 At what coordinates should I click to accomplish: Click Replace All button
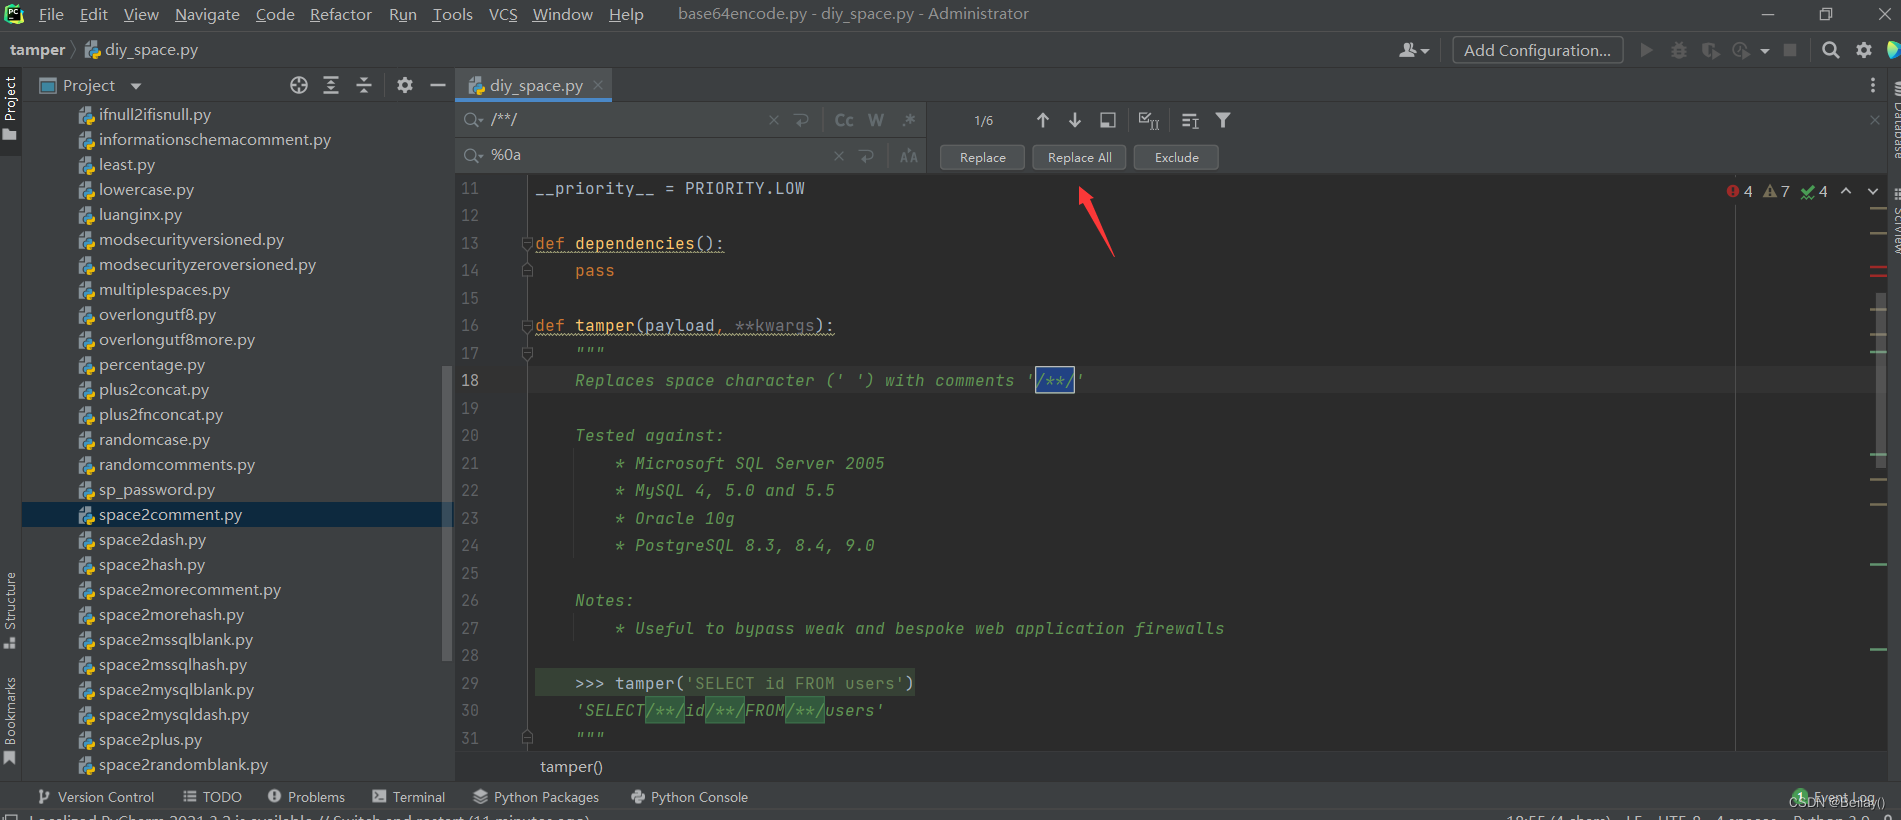click(1079, 157)
